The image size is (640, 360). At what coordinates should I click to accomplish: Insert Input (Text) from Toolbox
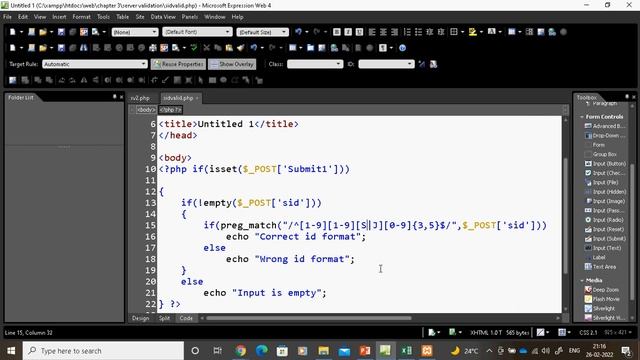pyautogui.click(x=603, y=248)
